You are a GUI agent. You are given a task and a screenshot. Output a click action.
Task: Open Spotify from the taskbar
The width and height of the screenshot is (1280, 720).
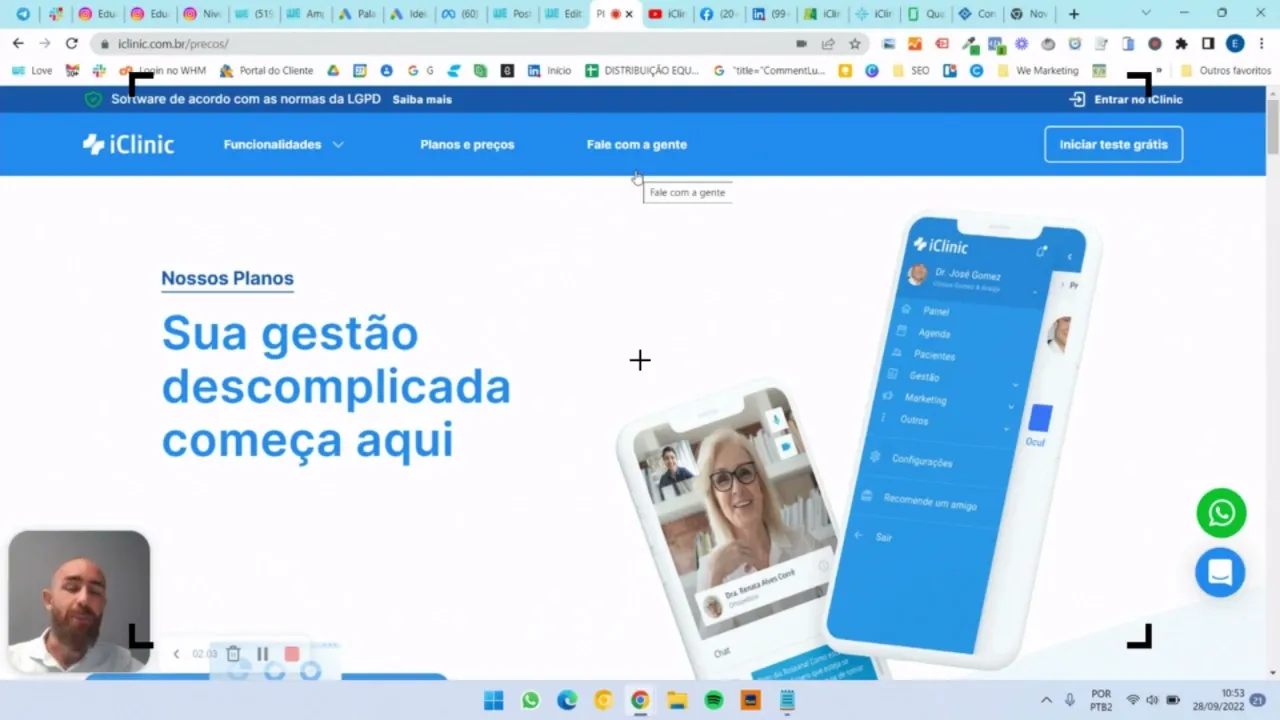(x=714, y=700)
